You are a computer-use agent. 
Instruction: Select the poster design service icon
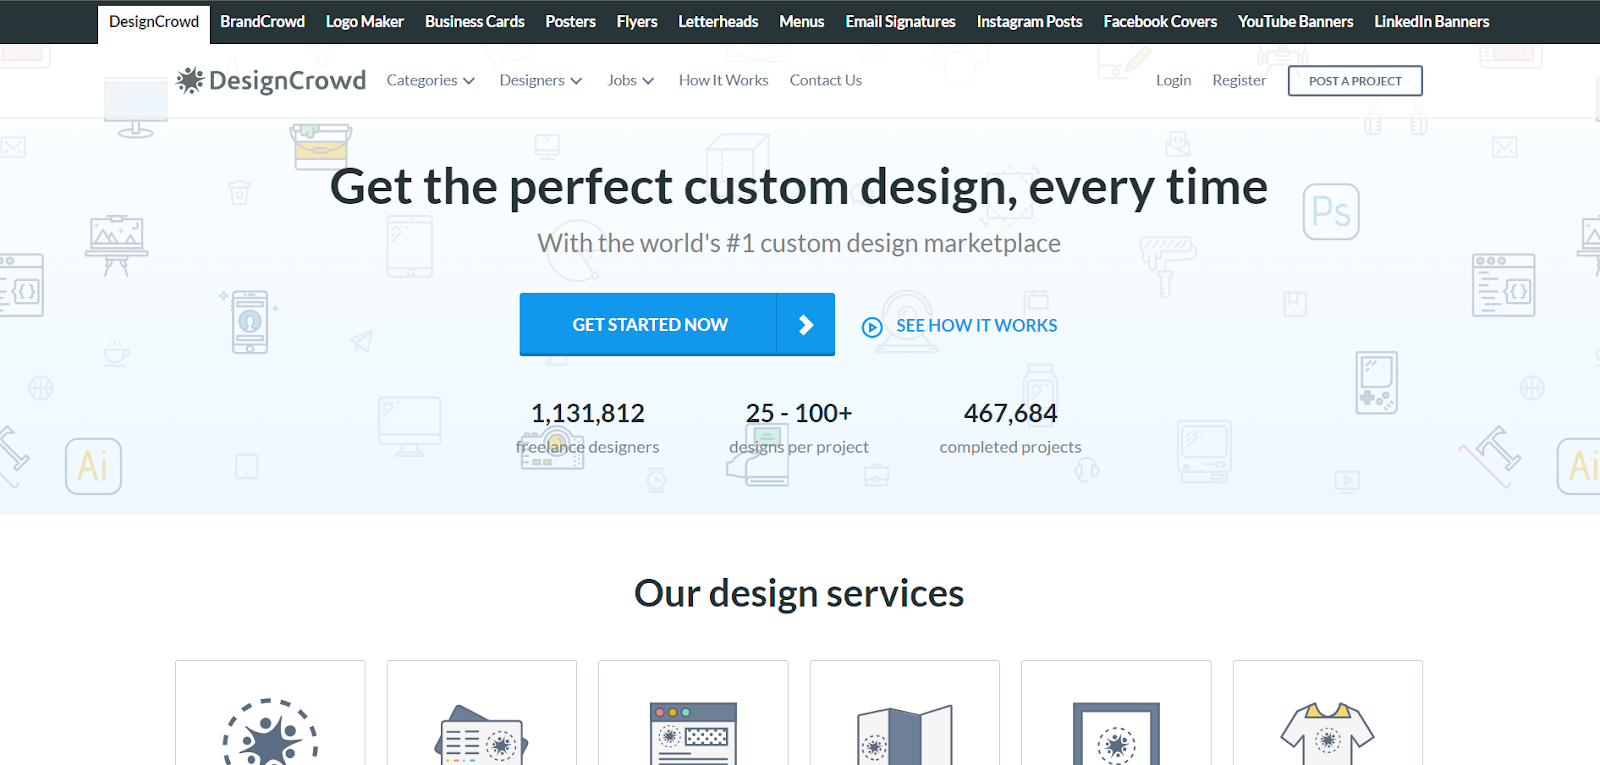tap(1116, 733)
